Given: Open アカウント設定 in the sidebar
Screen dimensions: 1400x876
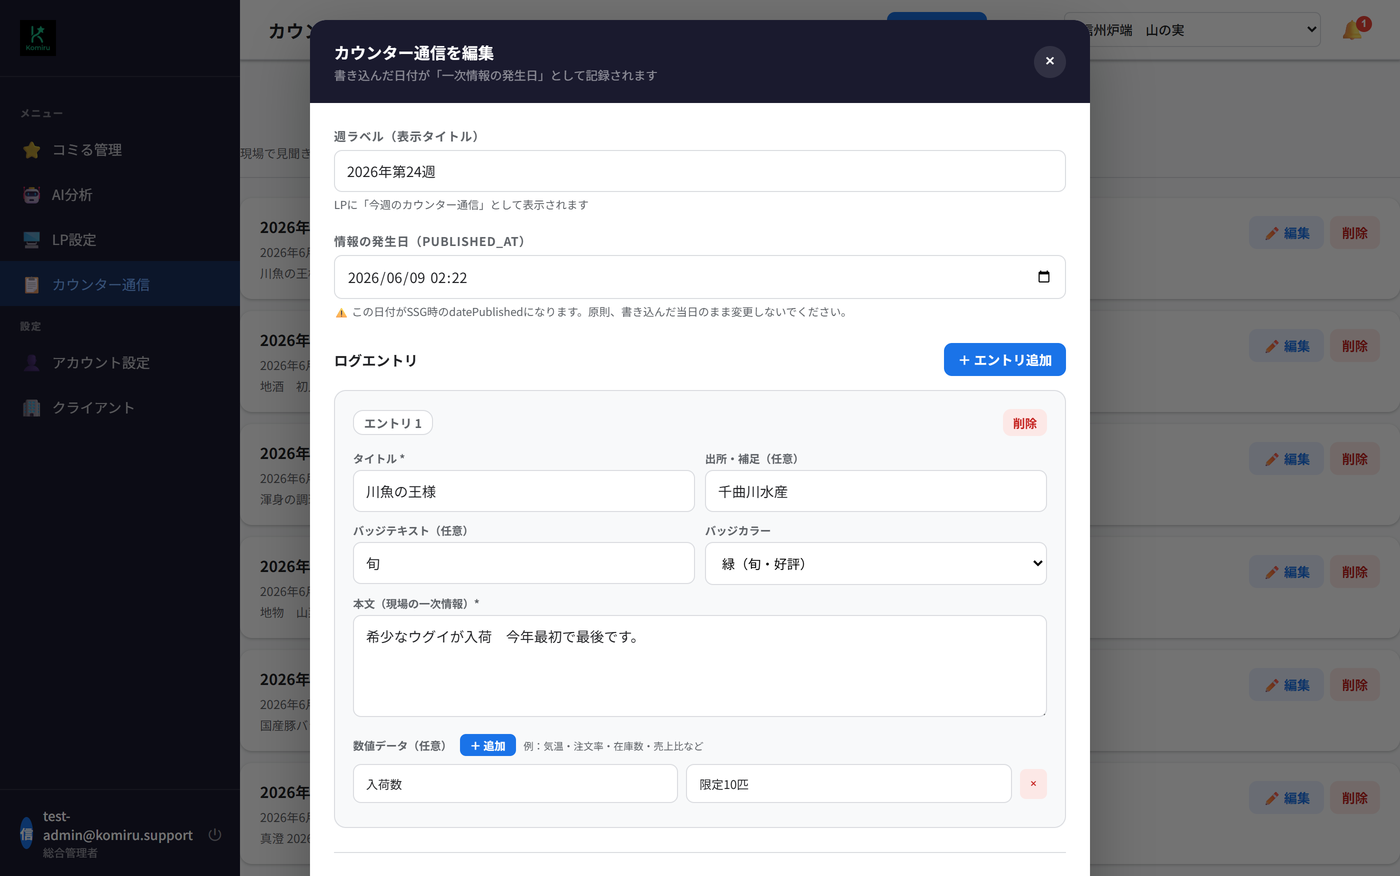Looking at the screenshot, I should (x=120, y=363).
